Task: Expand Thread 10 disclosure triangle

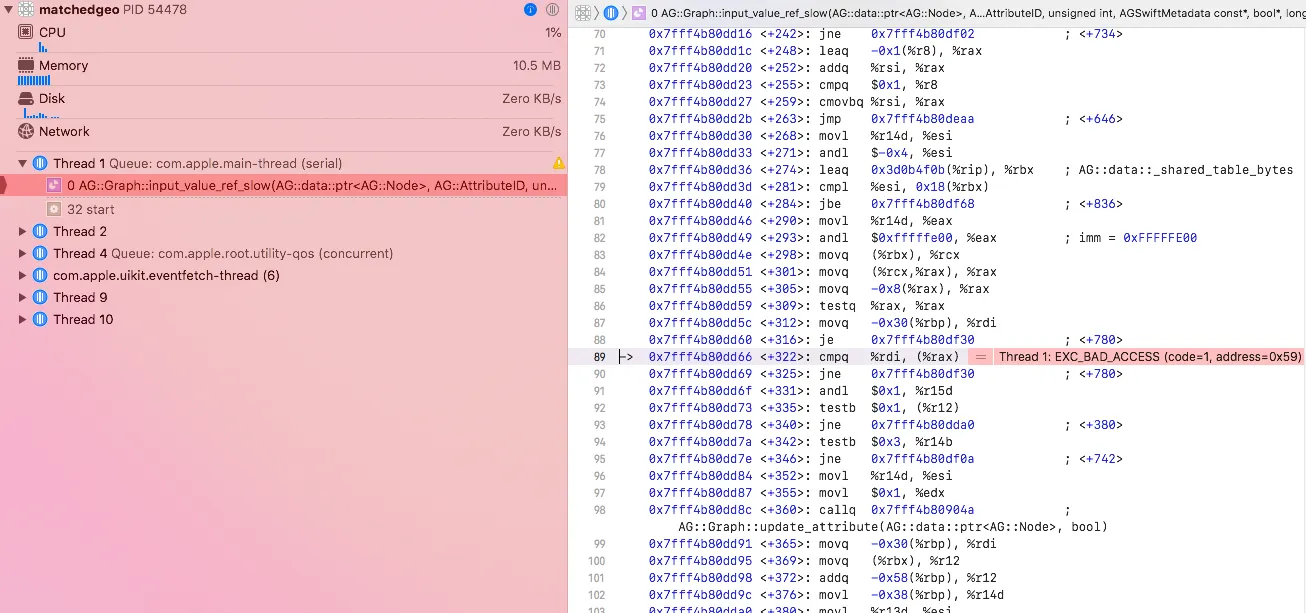Action: point(23,319)
